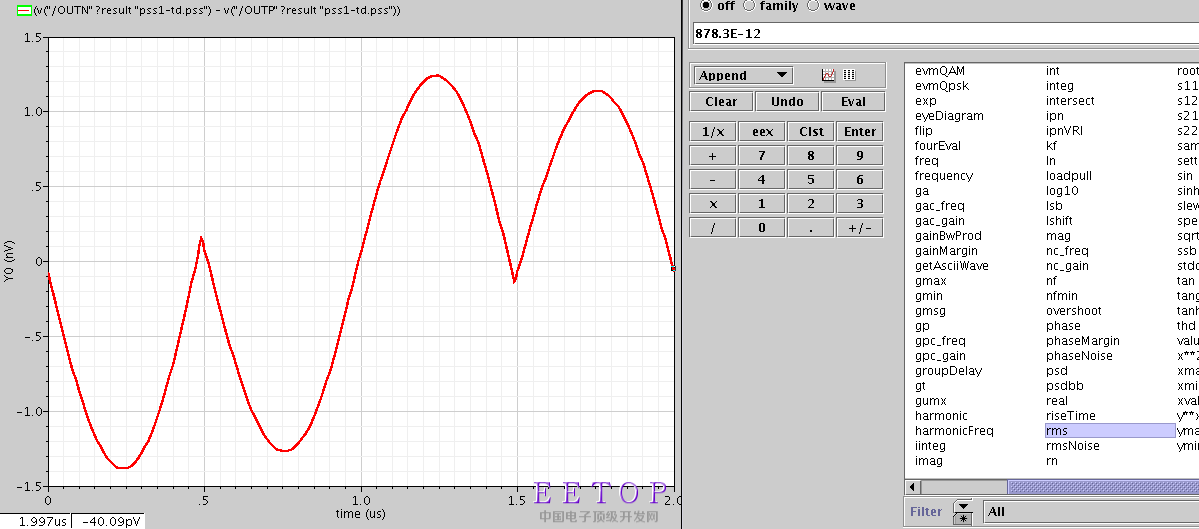Click keypad digit 4
Image resolution: width=1199 pixels, height=529 pixels.
click(x=762, y=180)
